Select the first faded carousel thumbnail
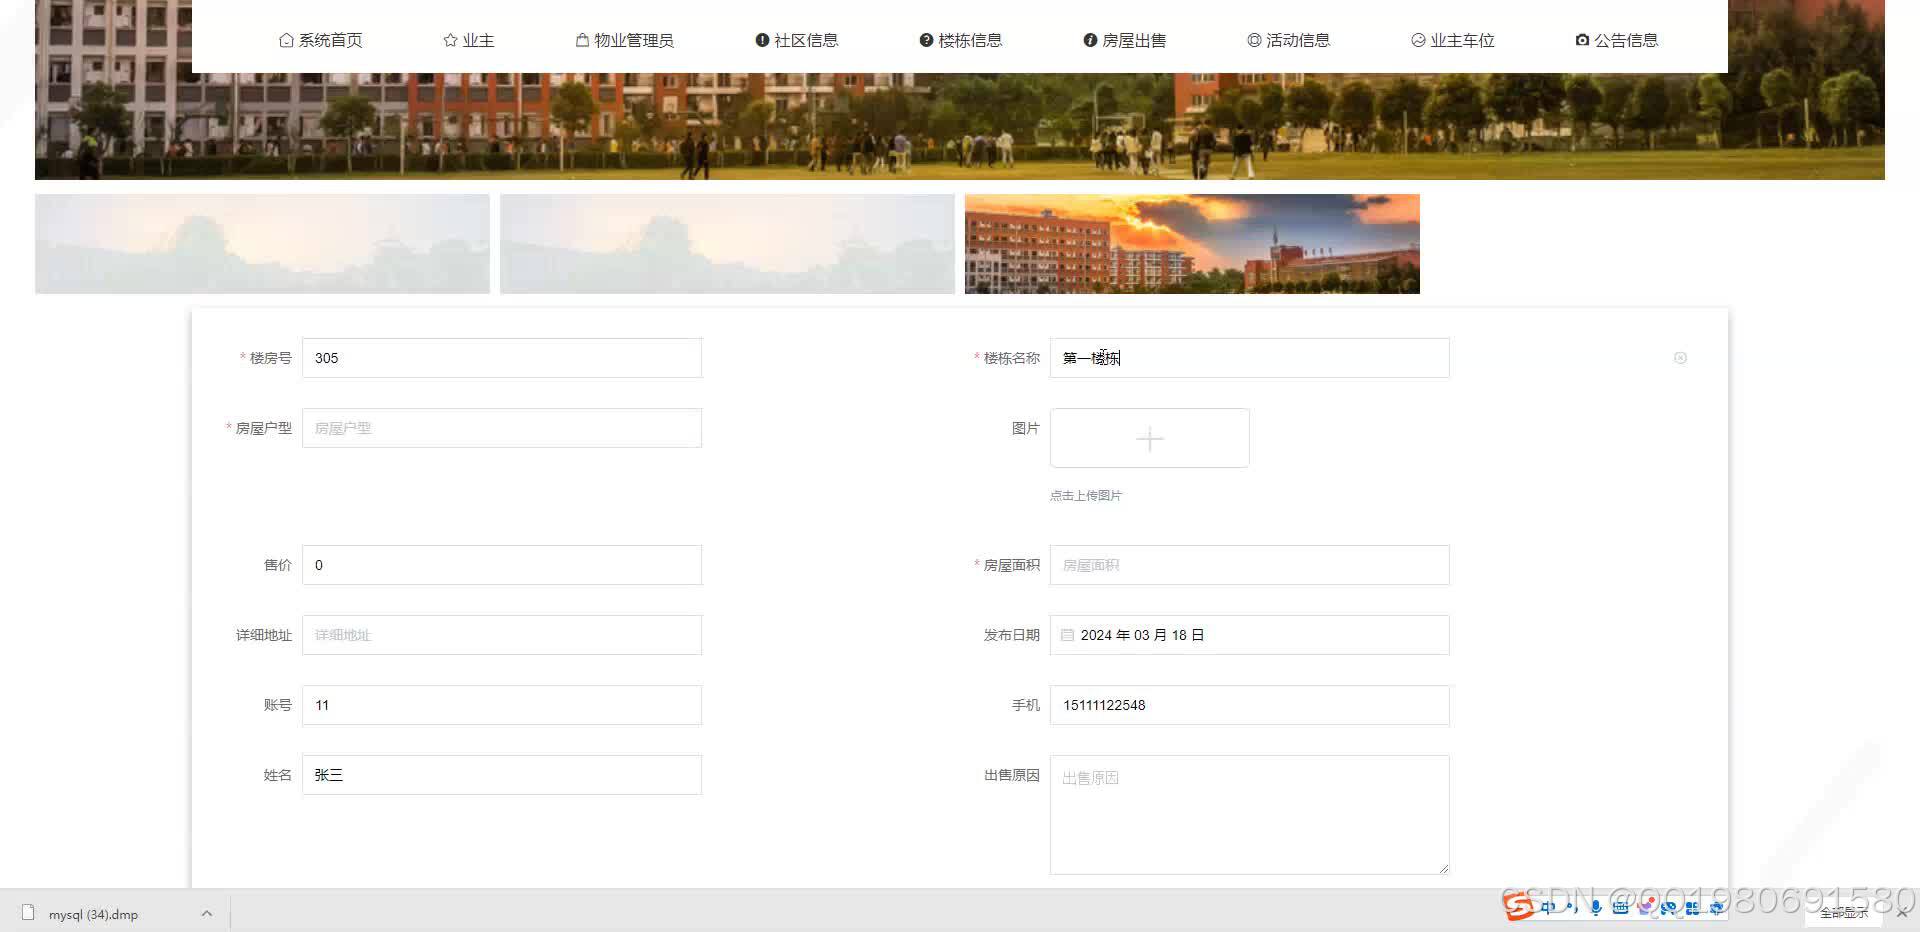Screen dimensions: 1920x932 [262, 244]
